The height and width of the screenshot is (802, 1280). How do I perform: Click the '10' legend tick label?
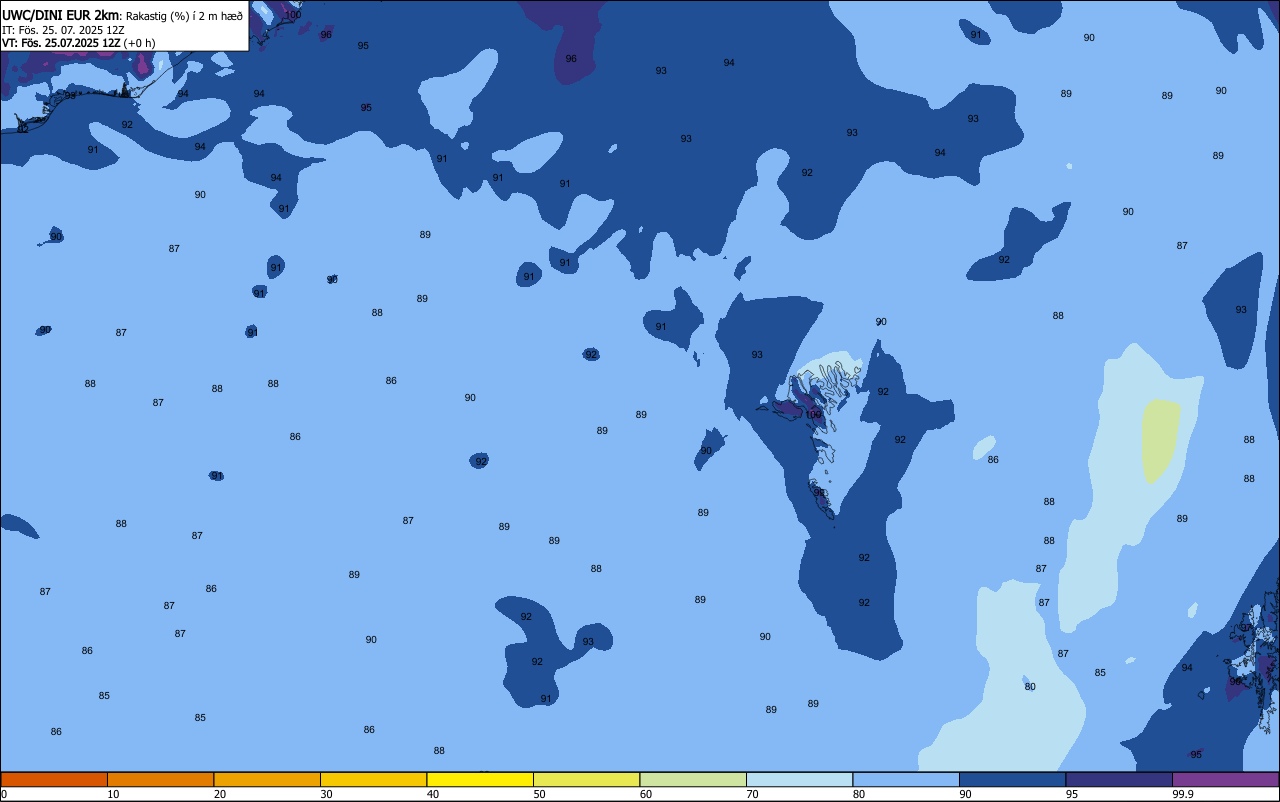coord(114,794)
